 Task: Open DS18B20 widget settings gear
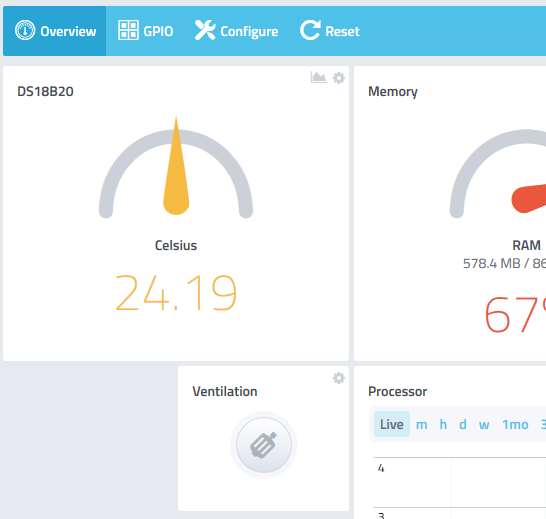tap(339, 78)
